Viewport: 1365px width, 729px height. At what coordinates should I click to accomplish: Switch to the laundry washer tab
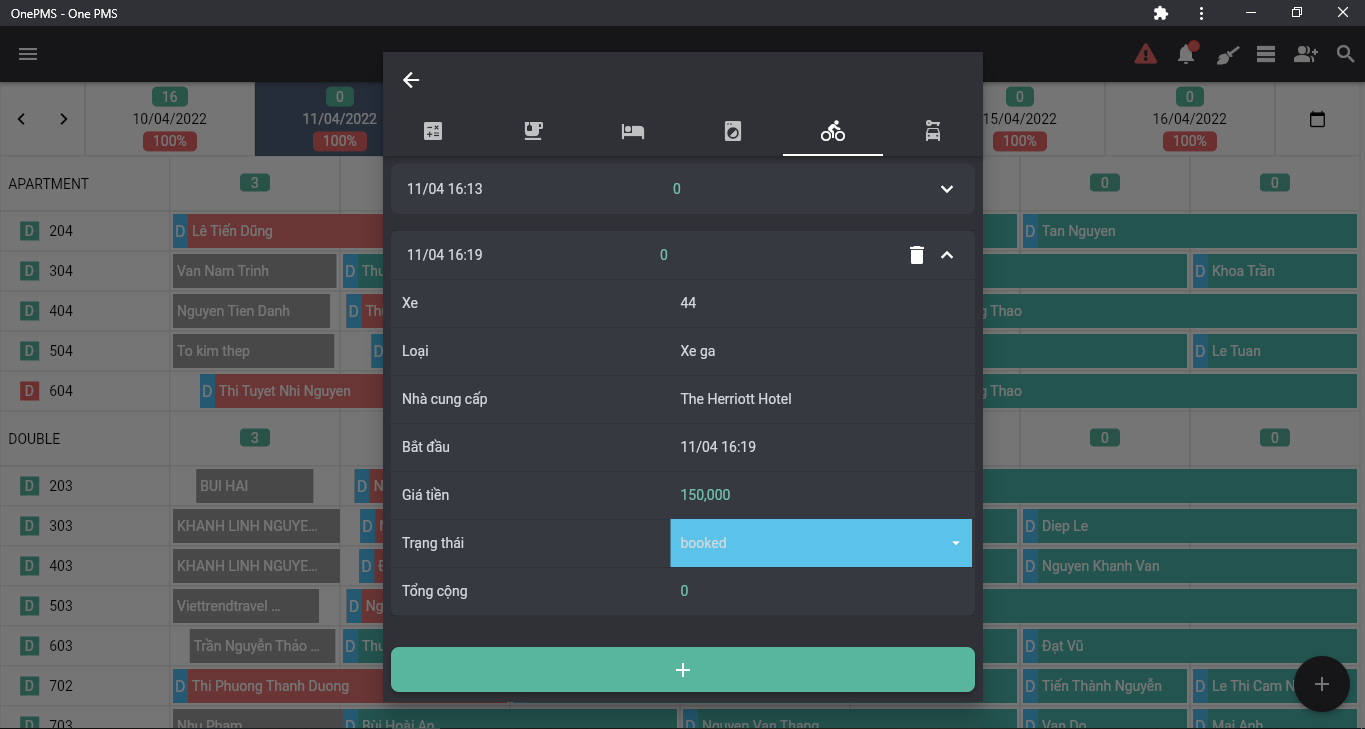coord(733,131)
